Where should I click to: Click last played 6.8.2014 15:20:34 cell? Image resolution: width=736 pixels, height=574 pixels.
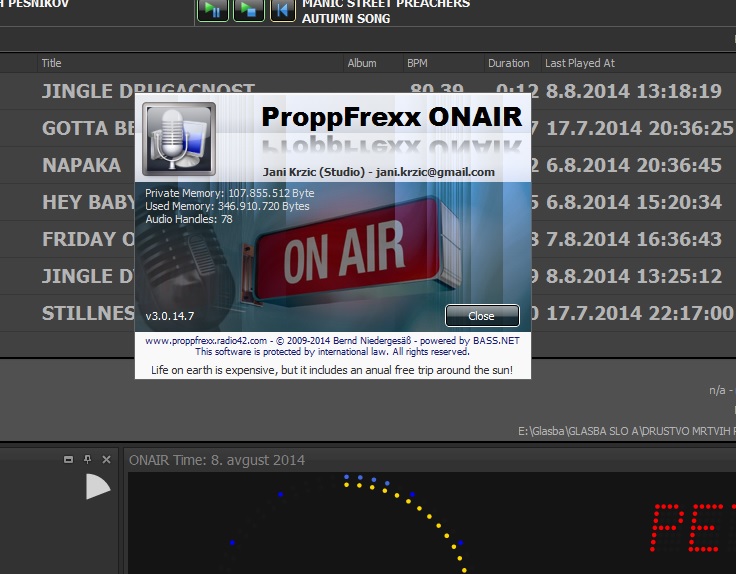(x=634, y=202)
